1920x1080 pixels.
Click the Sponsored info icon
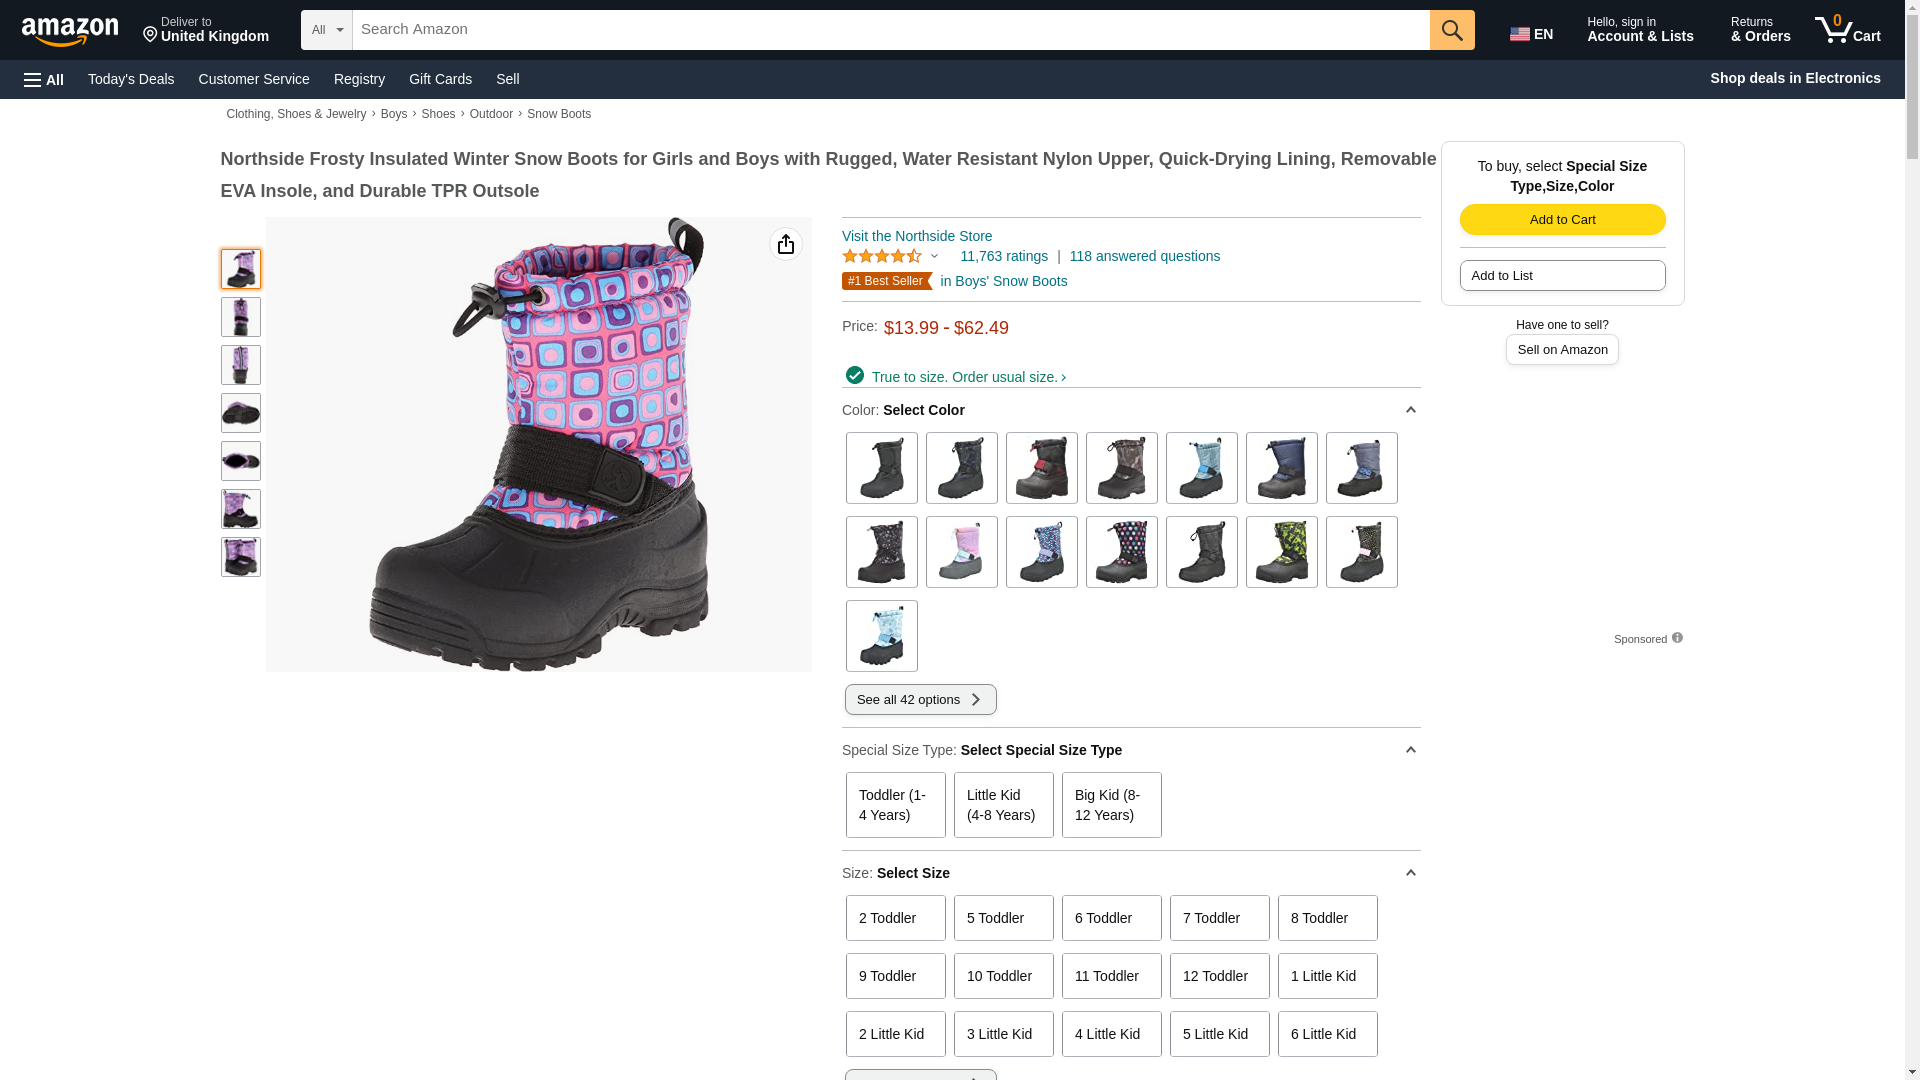click(x=1677, y=638)
